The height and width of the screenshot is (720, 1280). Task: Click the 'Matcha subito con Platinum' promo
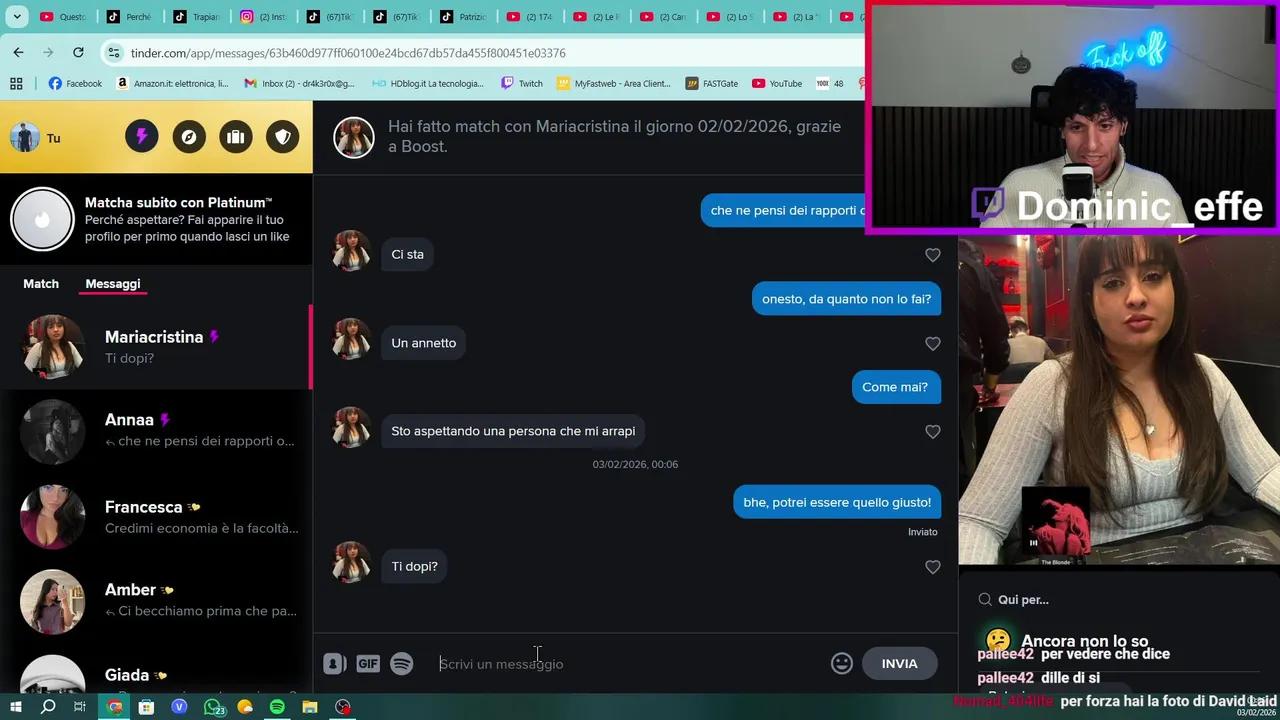point(156,219)
